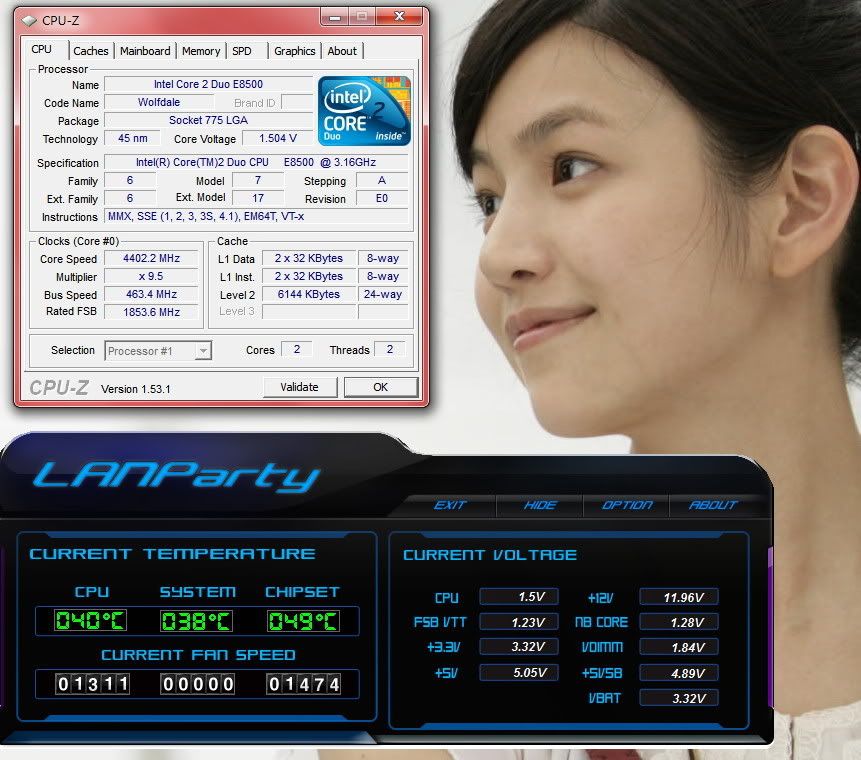The width and height of the screenshot is (861, 760).
Task: Click the Technology value '45 nm'
Action: tap(132, 138)
